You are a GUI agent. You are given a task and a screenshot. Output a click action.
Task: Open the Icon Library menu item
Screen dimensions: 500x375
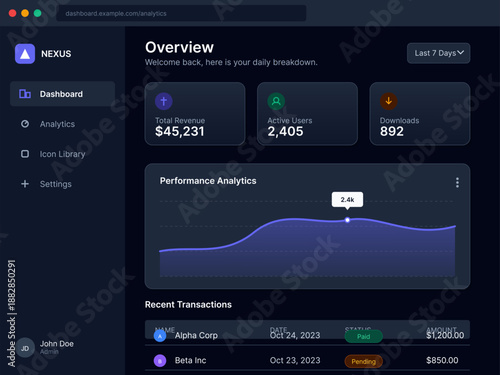(63, 154)
